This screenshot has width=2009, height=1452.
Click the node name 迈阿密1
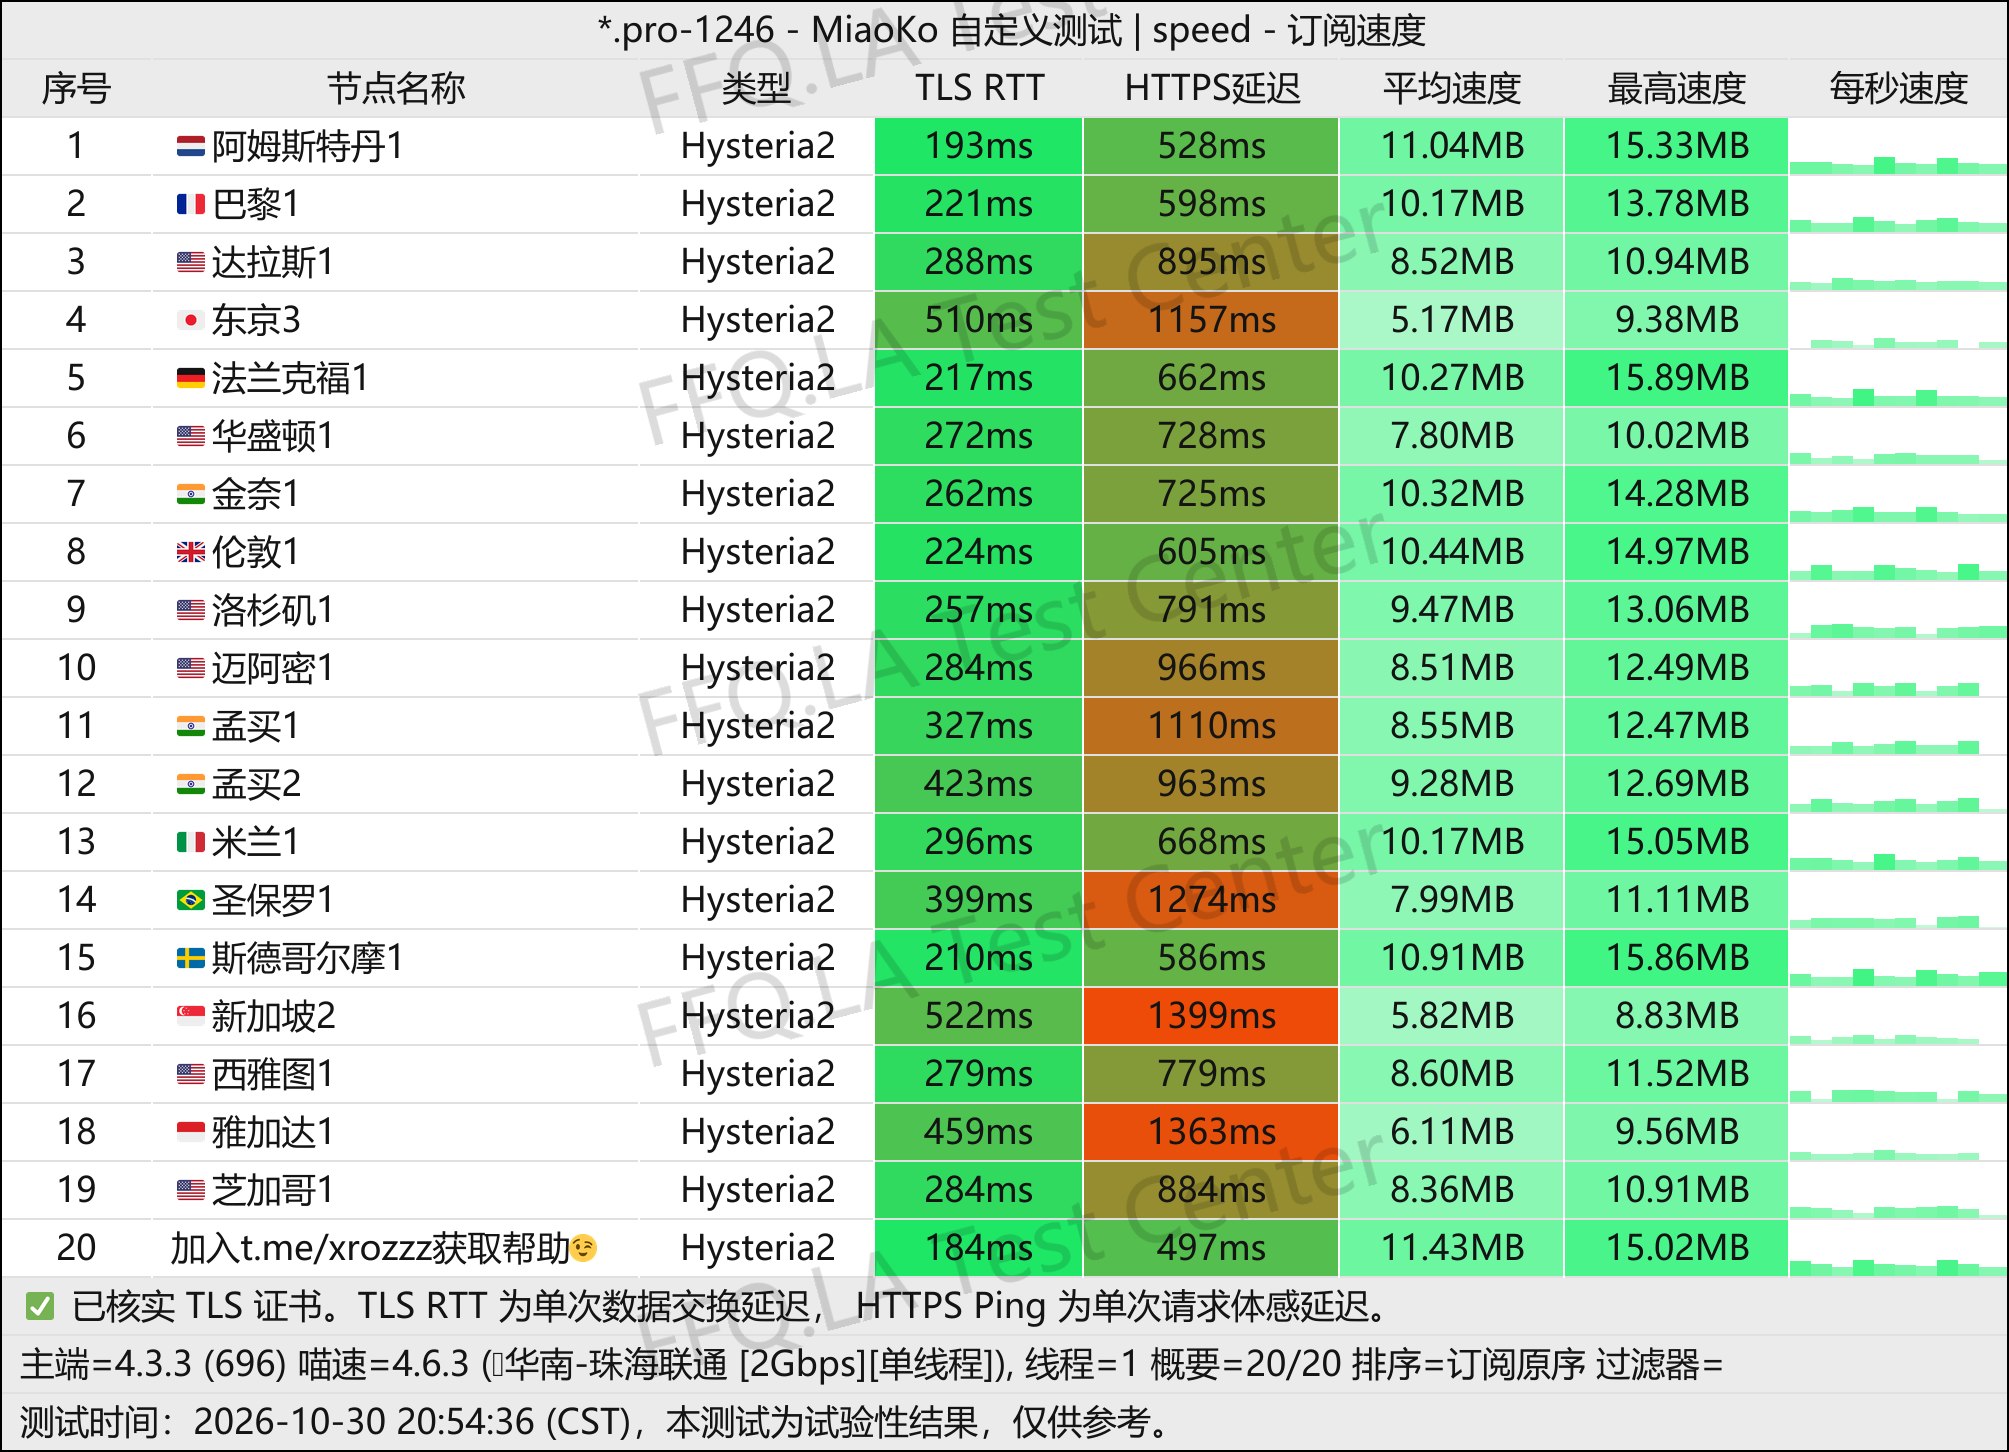click(x=272, y=668)
